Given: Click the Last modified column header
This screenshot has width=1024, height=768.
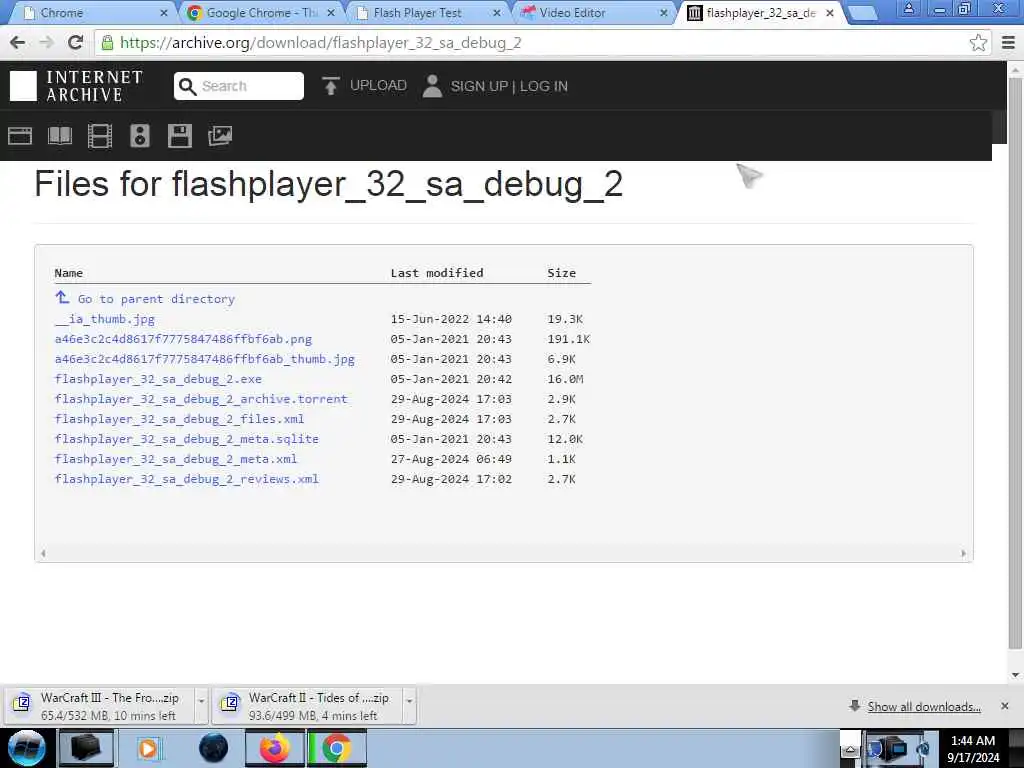Looking at the screenshot, I should coord(437,273).
